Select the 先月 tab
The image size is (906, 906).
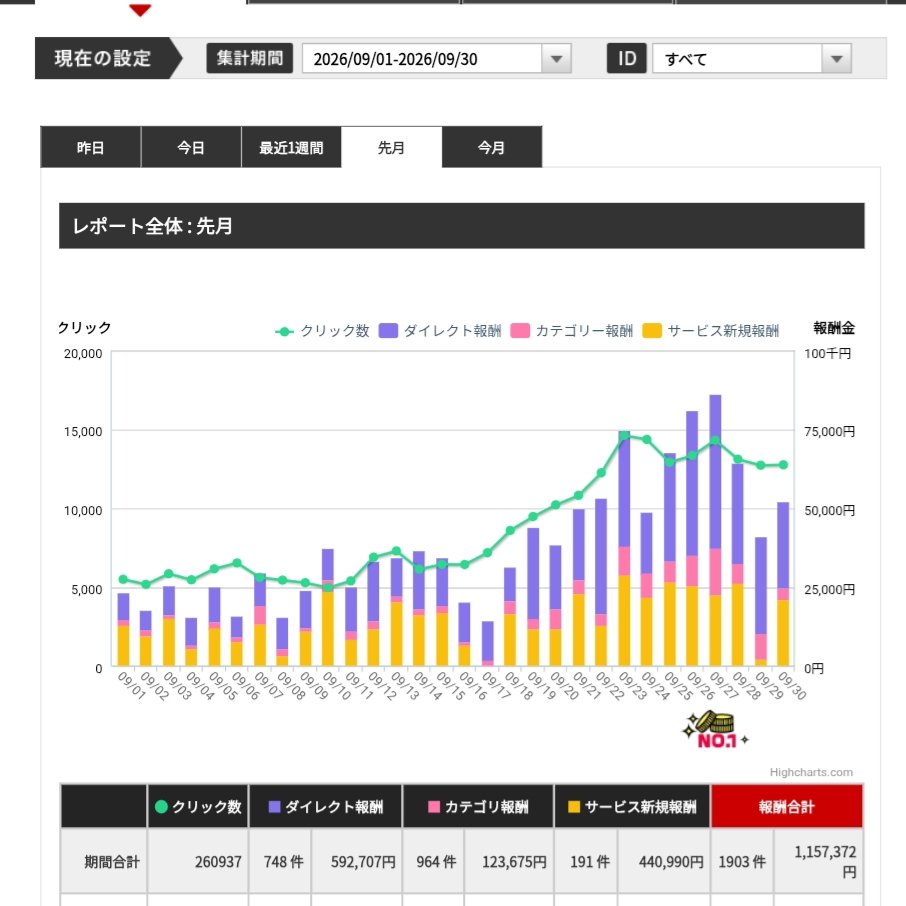pyautogui.click(x=391, y=147)
